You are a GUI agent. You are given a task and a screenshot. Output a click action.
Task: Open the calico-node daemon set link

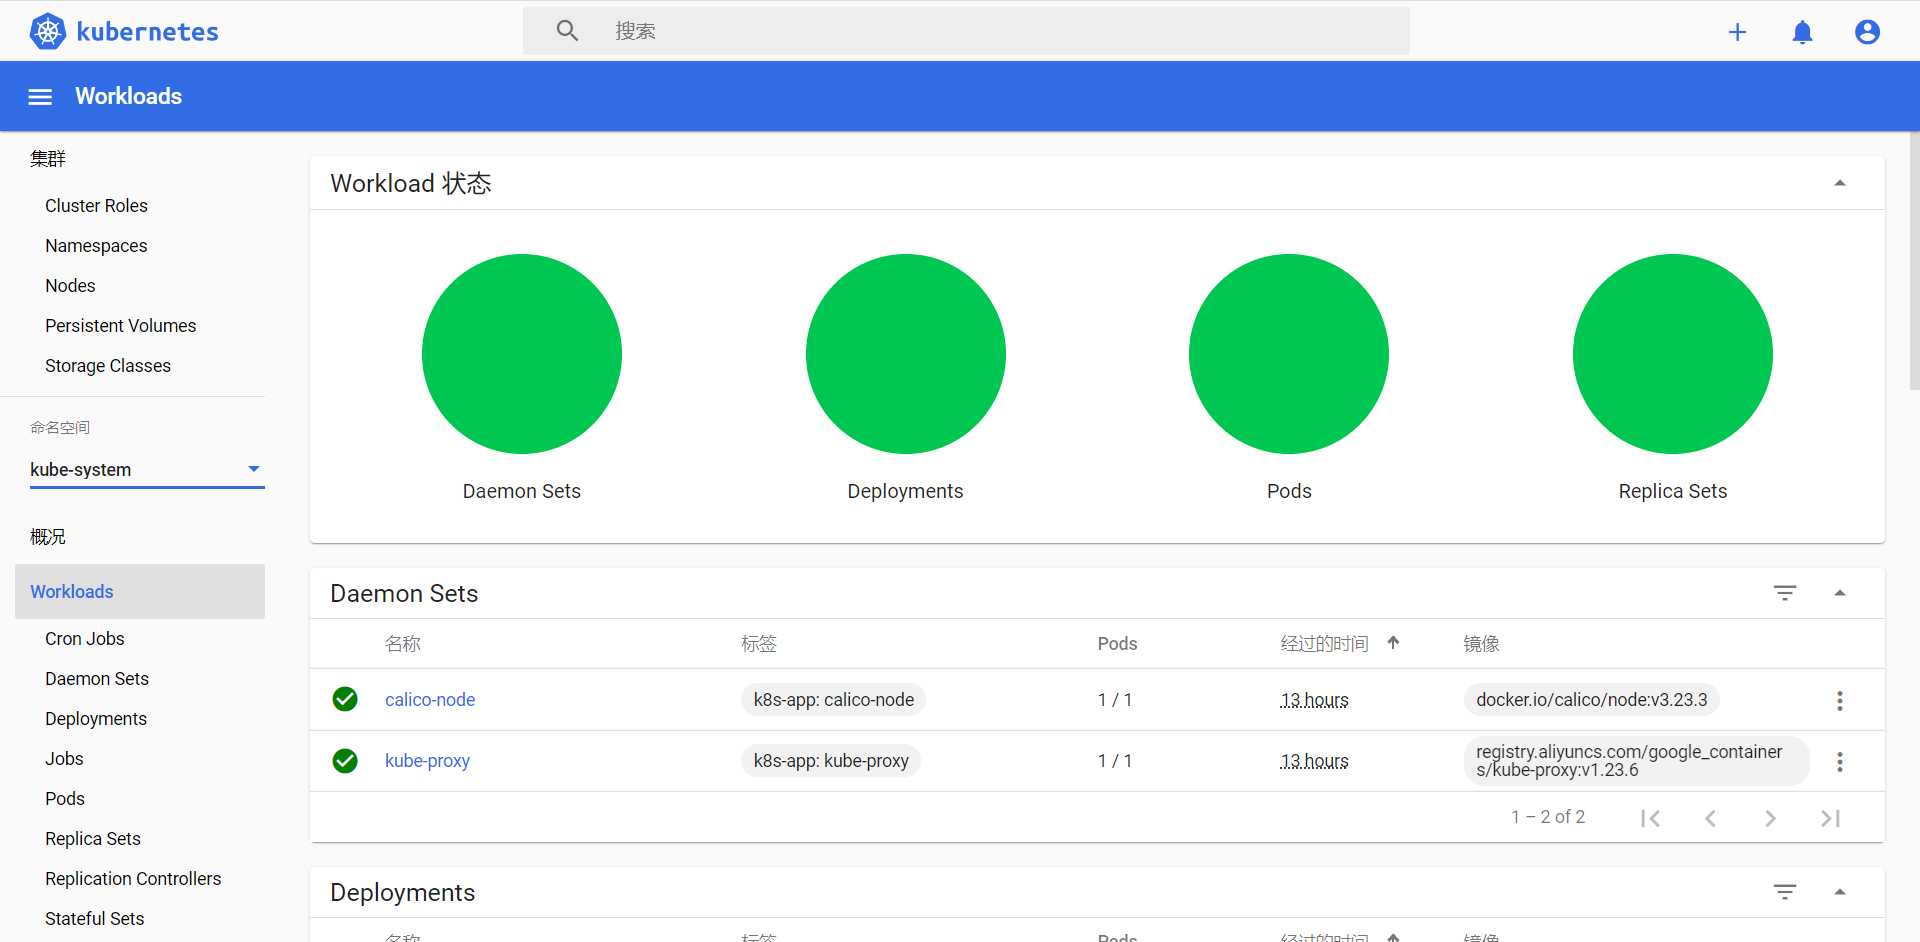tap(430, 700)
